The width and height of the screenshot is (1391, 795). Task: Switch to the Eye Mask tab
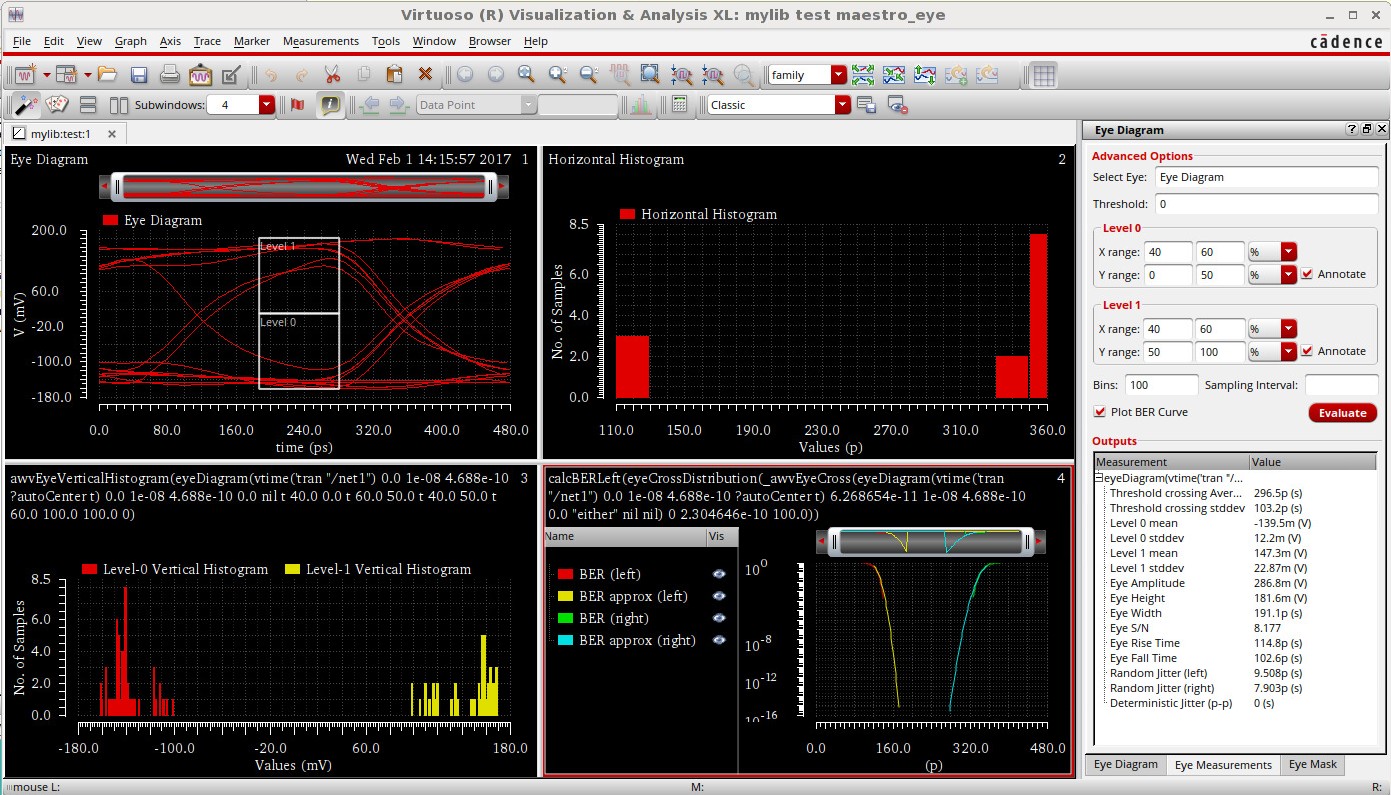coord(1312,764)
